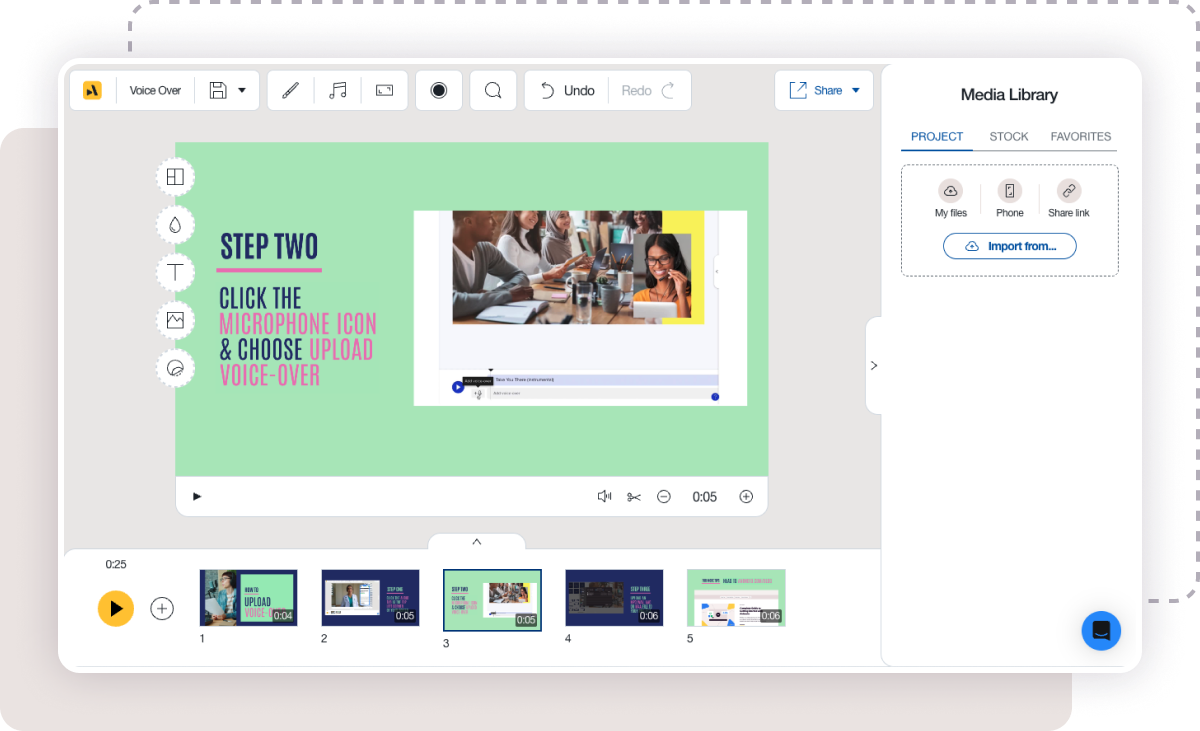Select the layout templates tool
Screen dimensions: 1200x731
click(175, 176)
